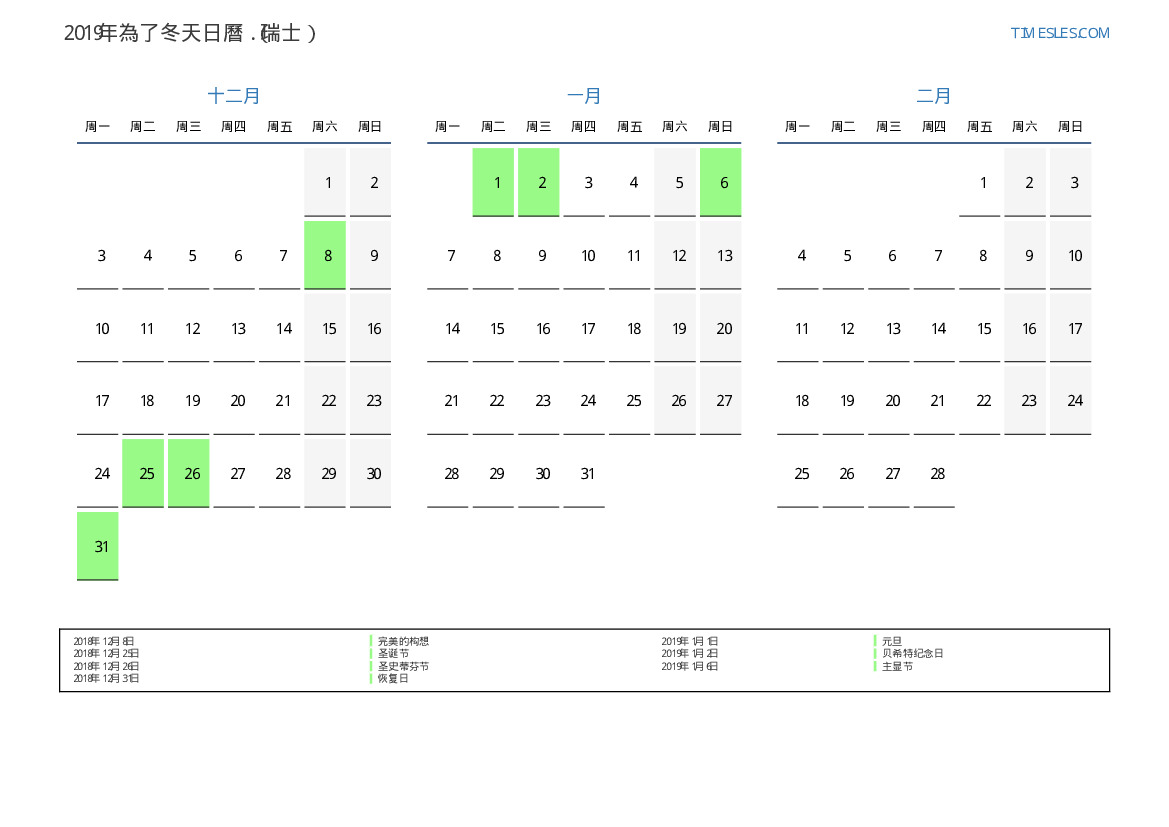Viewport: 1169px width, 827px height.
Task: Select green January 6 Epiphany cell
Action: (x=721, y=182)
